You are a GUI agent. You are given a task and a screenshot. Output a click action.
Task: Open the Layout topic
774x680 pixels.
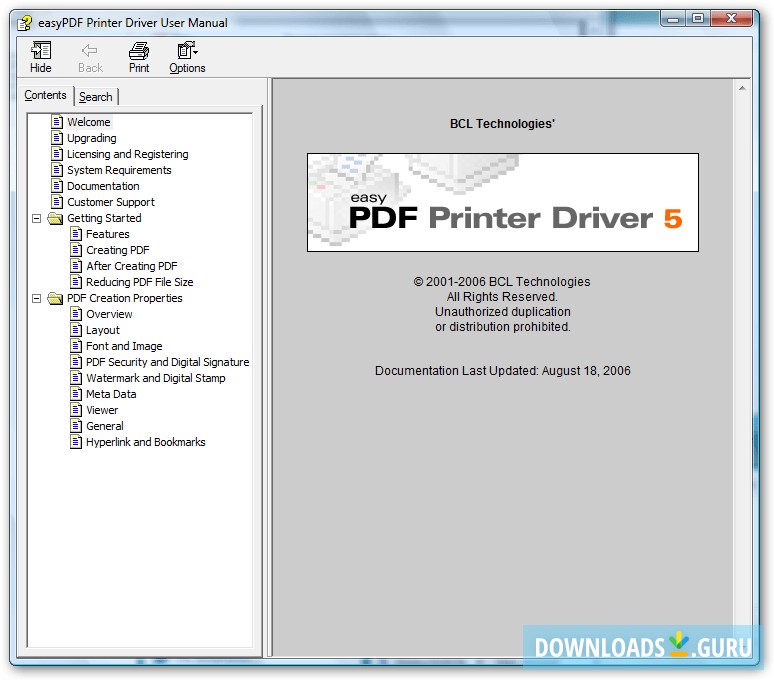(x=103, y=330)
